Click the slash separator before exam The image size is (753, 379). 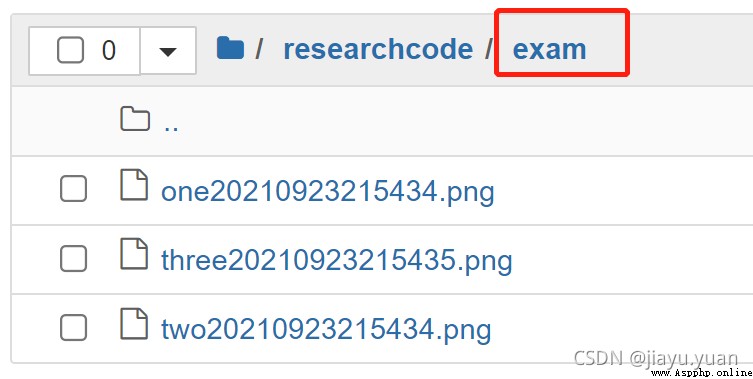click(x=488, y=49)
